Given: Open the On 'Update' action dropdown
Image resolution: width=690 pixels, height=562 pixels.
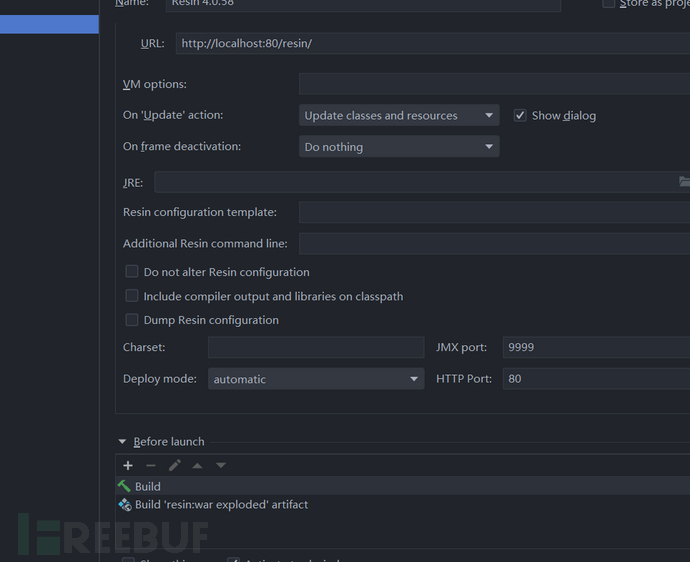Looking at the screenshot, I should 399,115.
